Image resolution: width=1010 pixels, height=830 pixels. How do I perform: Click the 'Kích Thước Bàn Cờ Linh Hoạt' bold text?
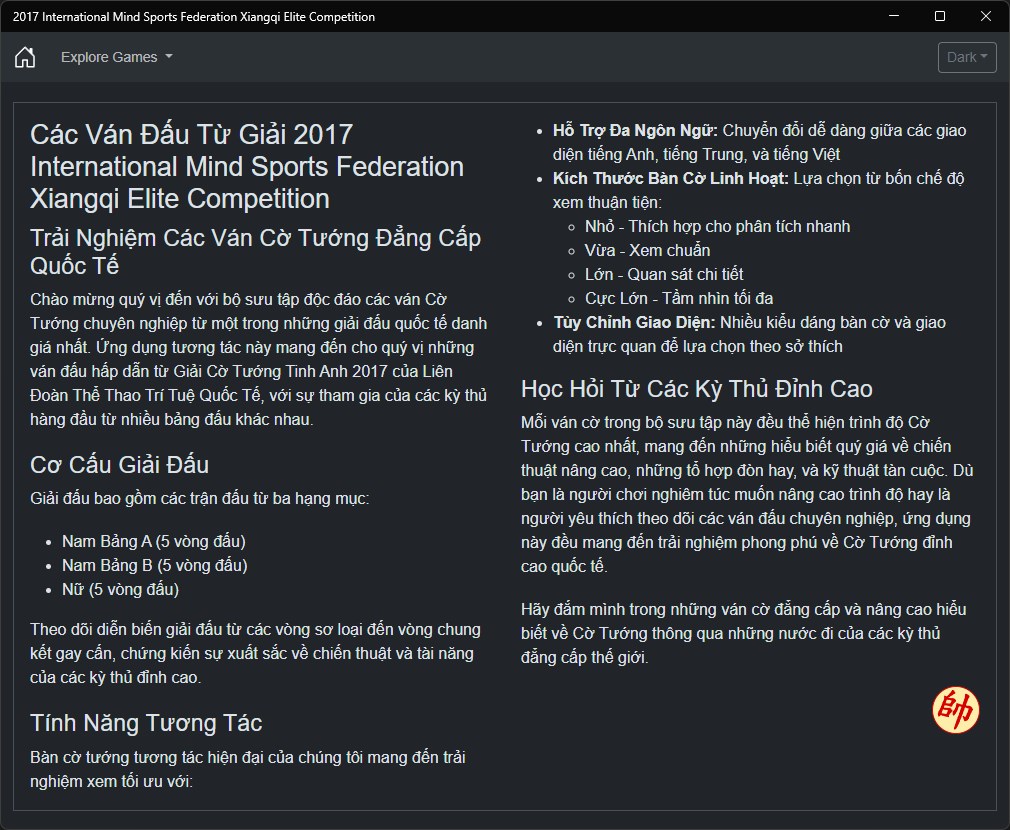671,178
